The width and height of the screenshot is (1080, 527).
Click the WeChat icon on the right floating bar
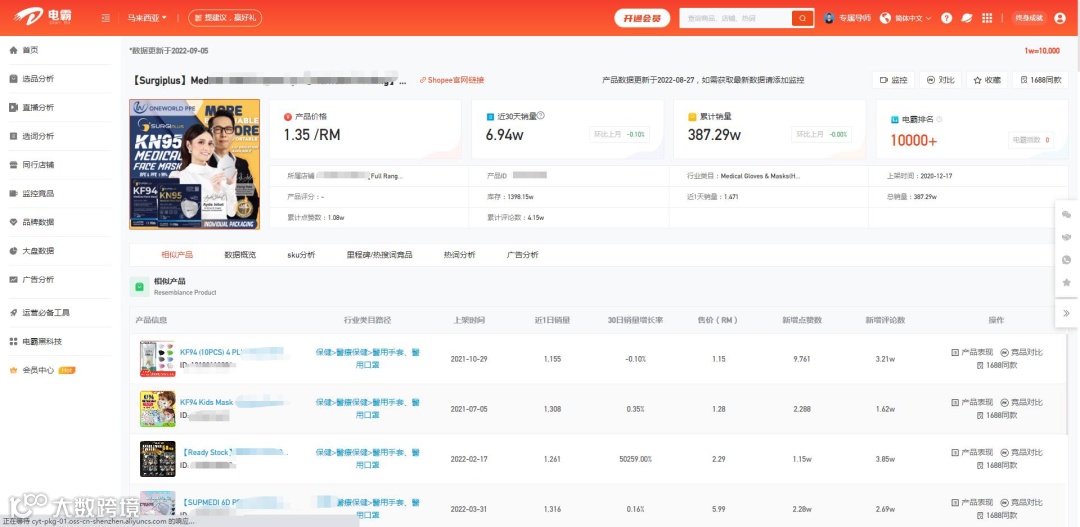pos(1067,215)
